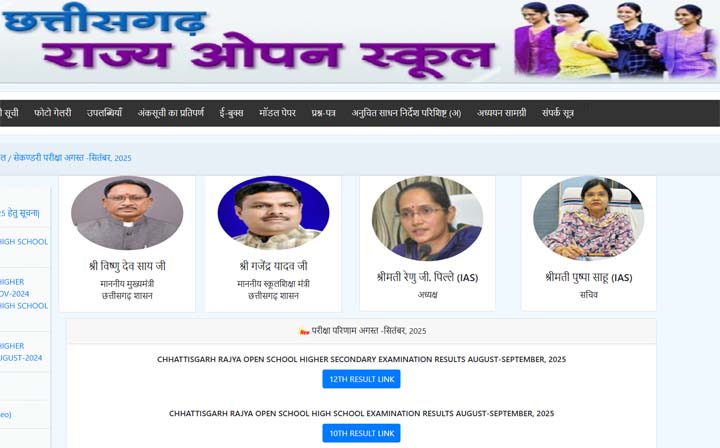
Task: Click the 10TH RESULT LINK button
Action: [x=361, y=433]
